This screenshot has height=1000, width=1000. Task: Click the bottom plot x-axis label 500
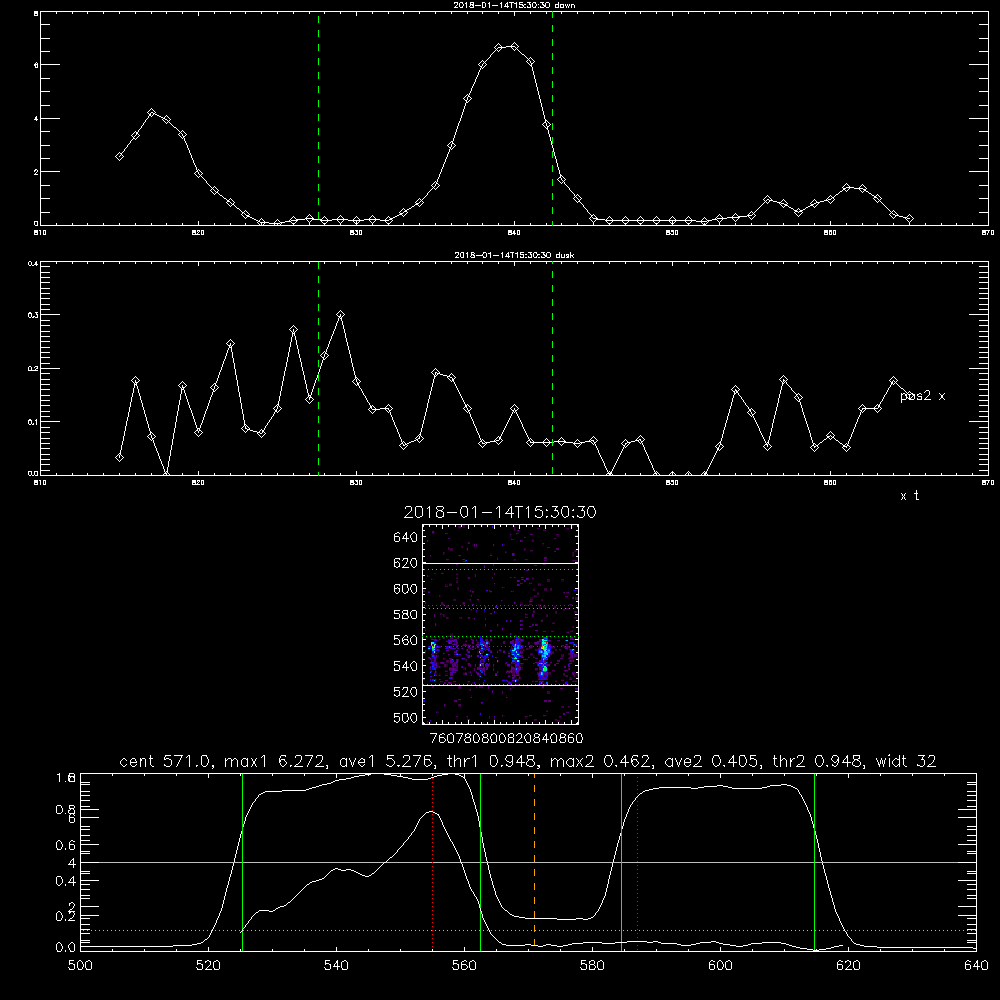(x=80, y=966)
